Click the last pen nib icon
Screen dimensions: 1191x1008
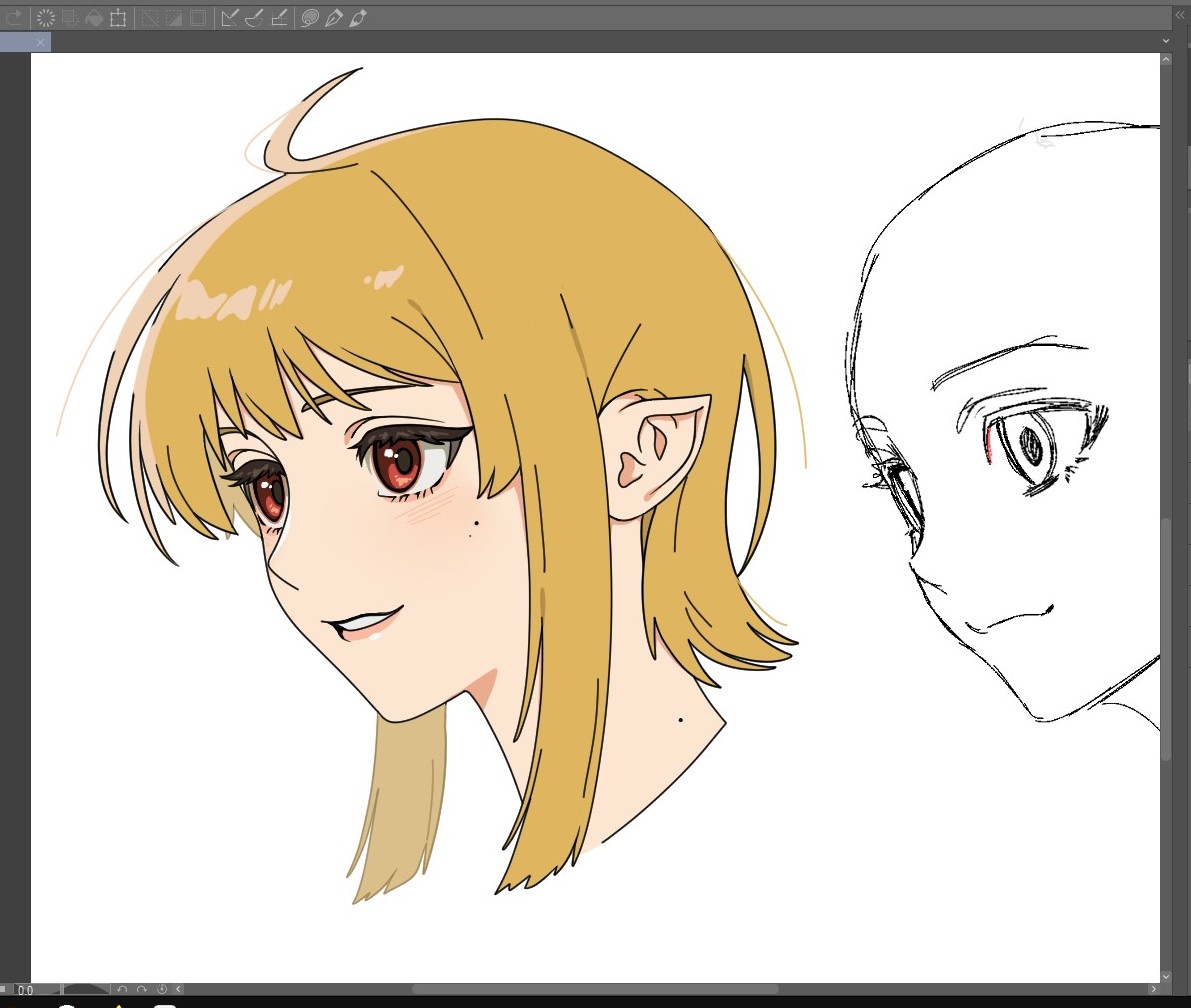(359, 17)
